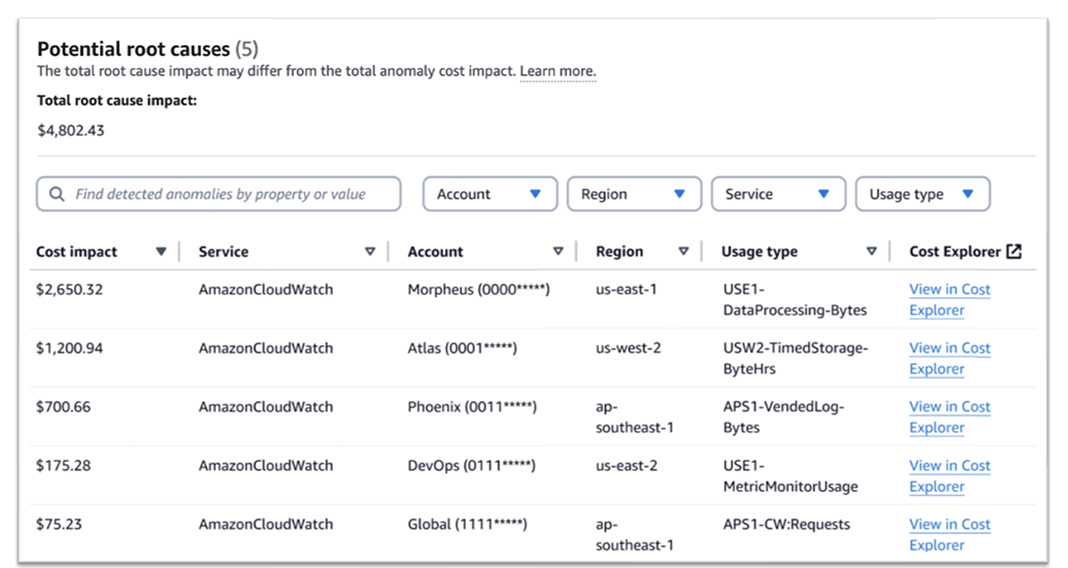Click DevOps (0111*****) account cell
Viewport: 1068px width, 568px height.
471,466
